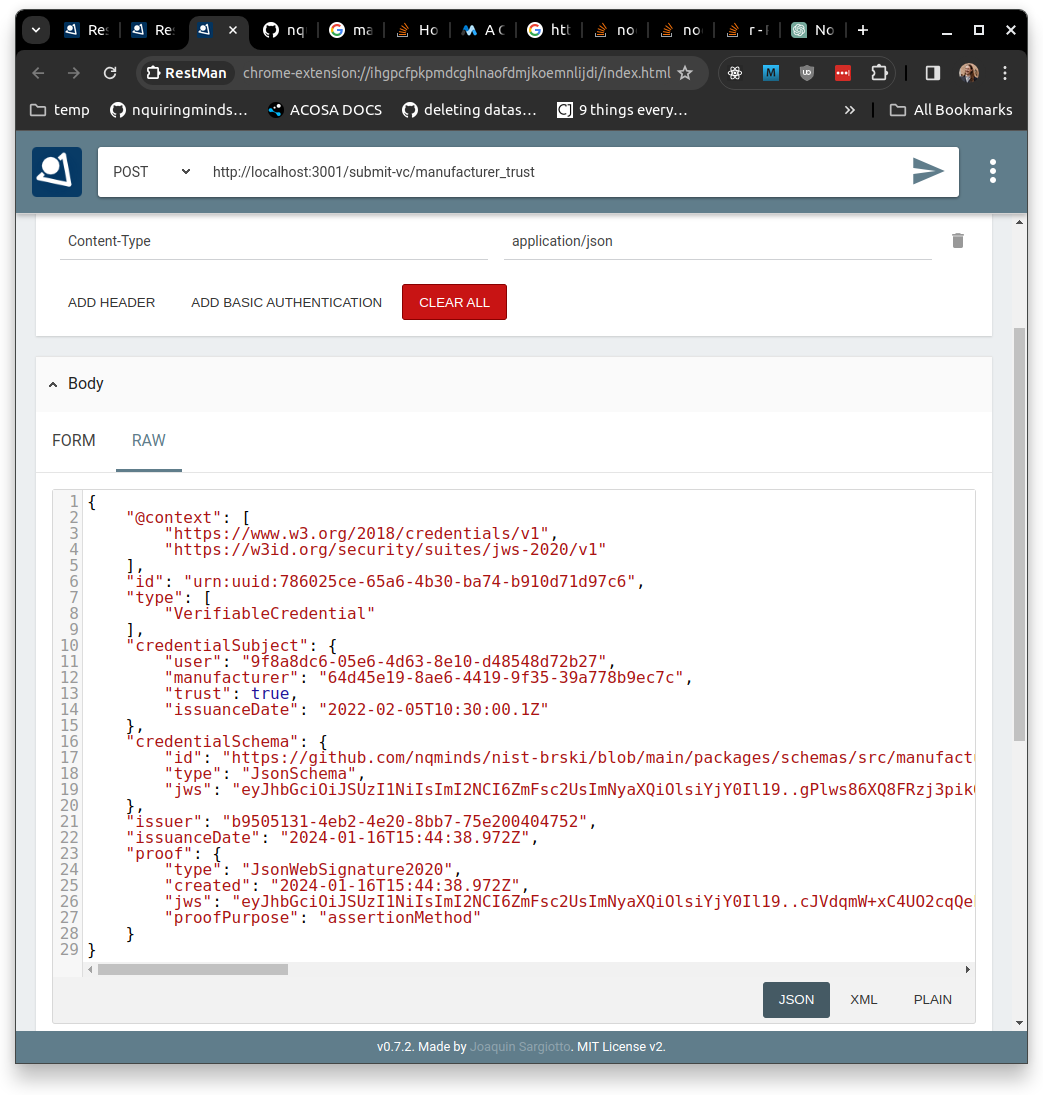Open the tab search dropdown arrow
1043x1095 pixels.
(x=36, y=30)
